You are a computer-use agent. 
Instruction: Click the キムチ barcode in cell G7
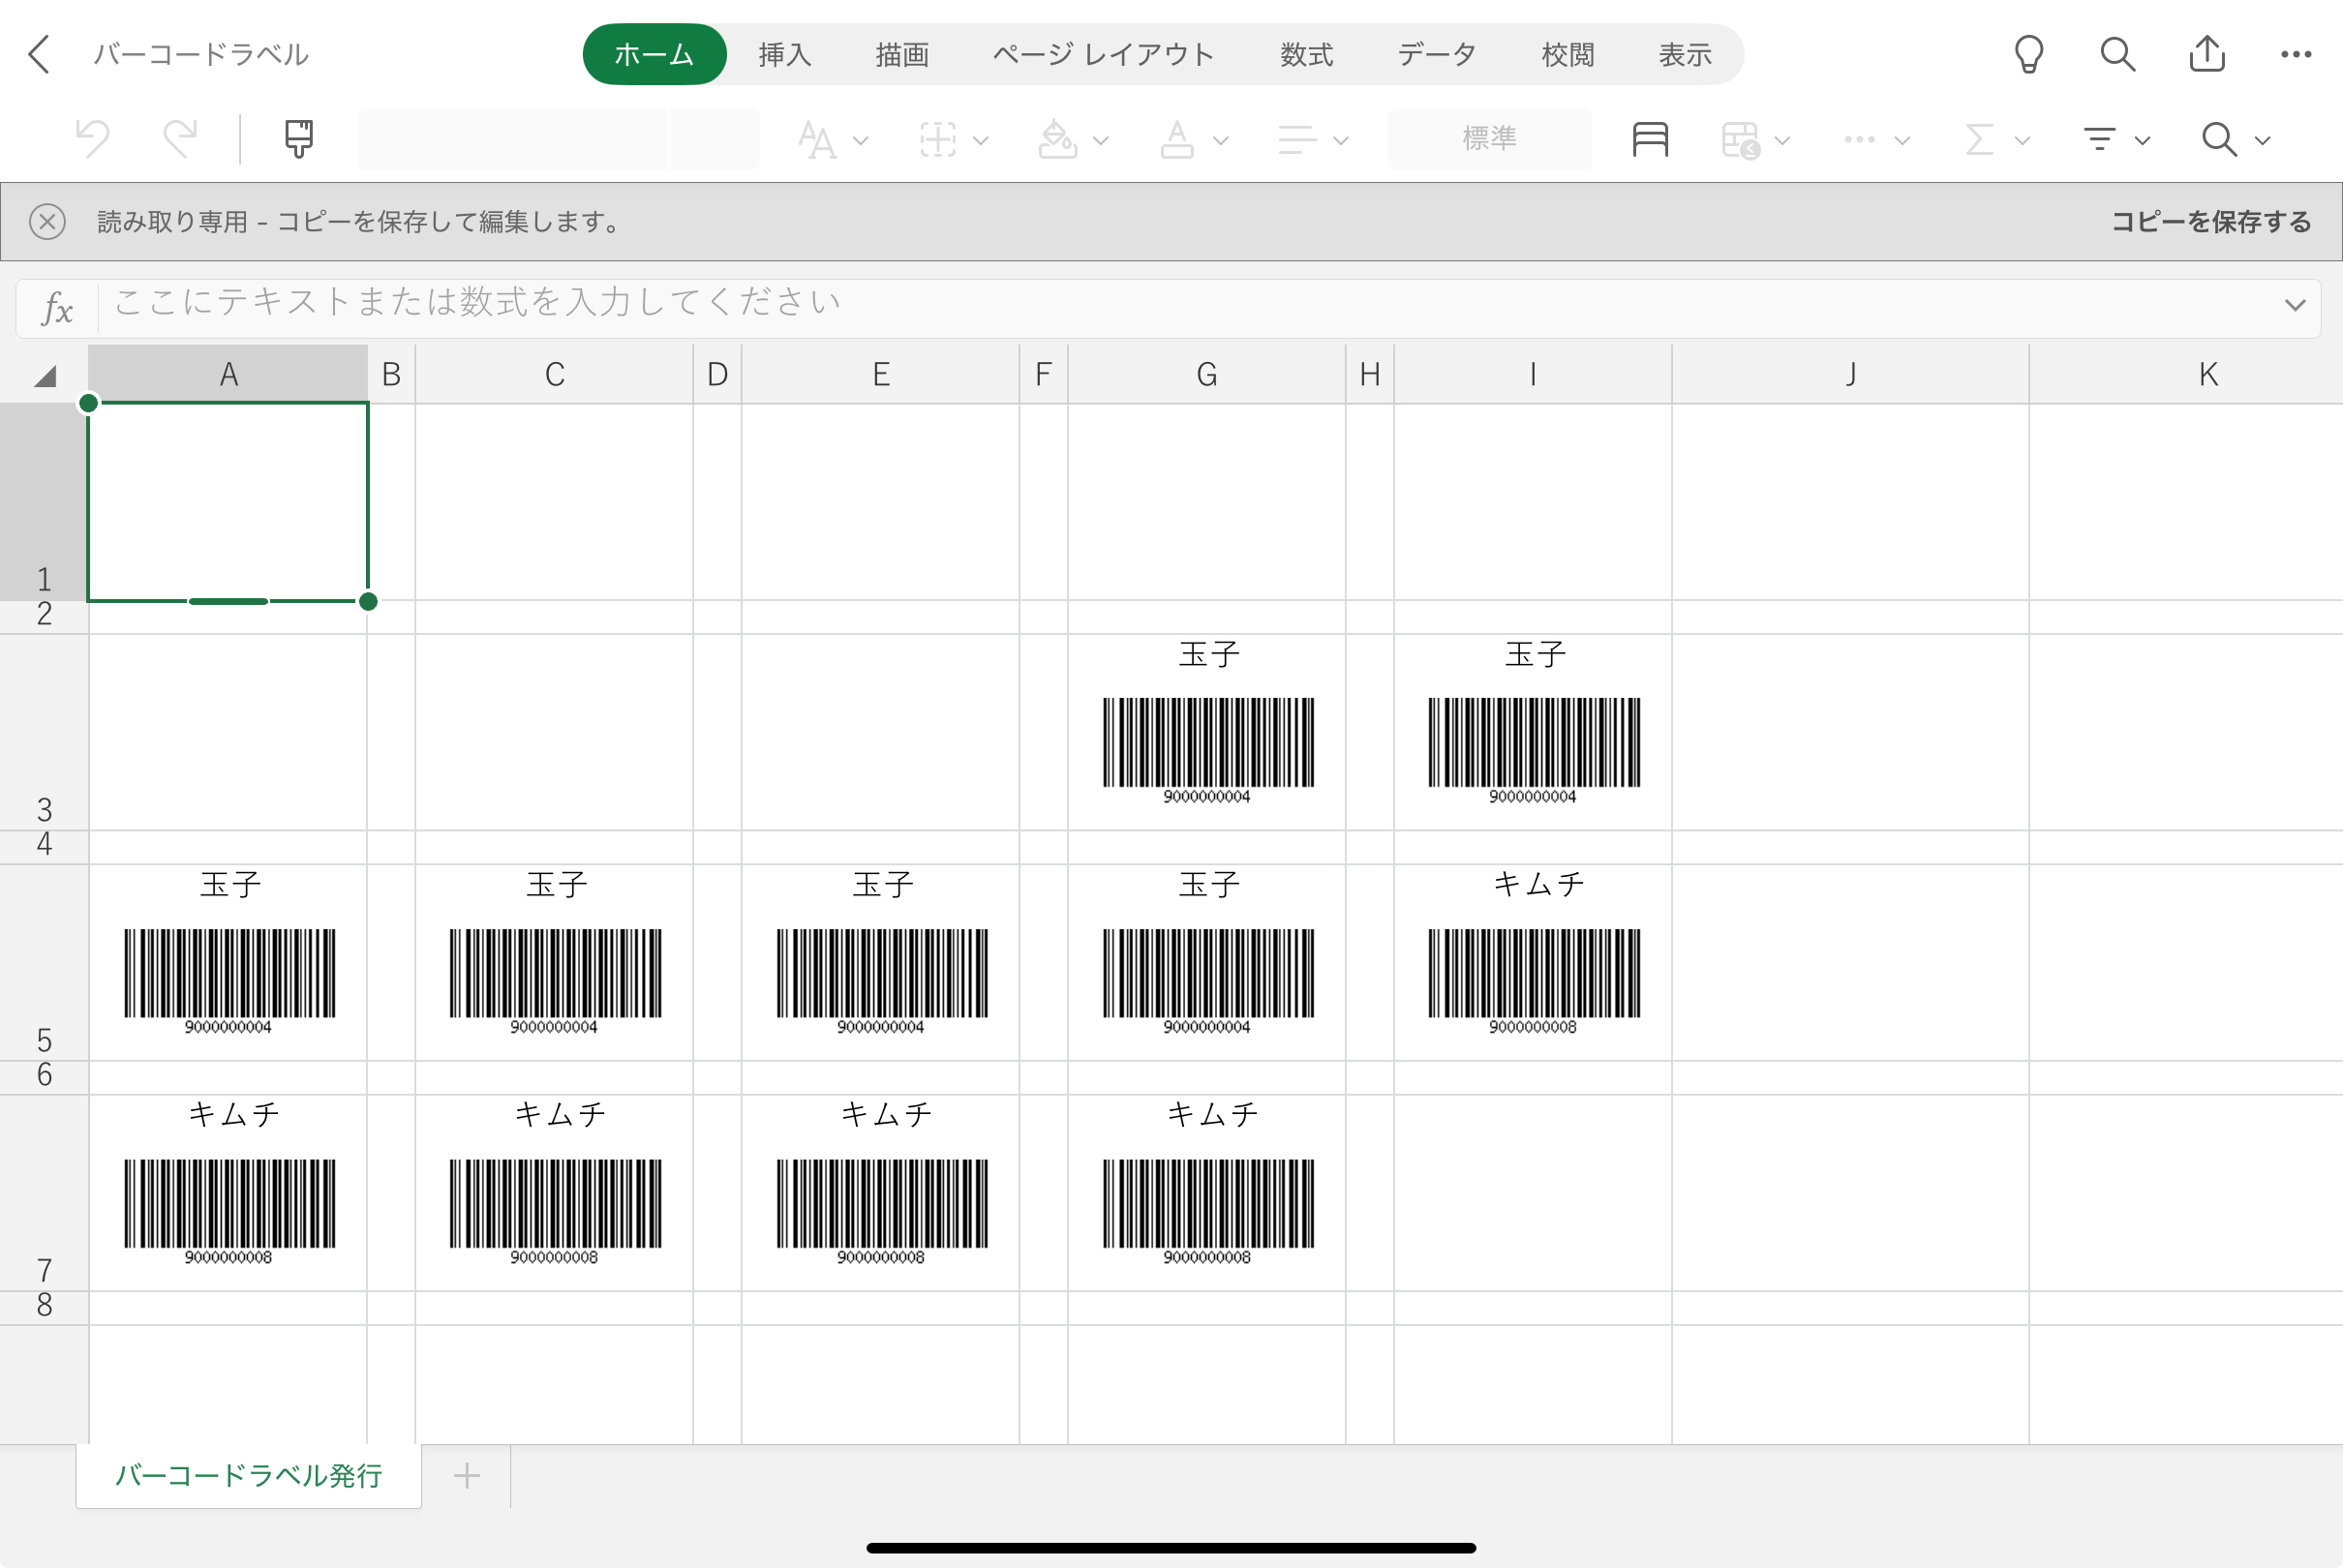(1208, 1211)
